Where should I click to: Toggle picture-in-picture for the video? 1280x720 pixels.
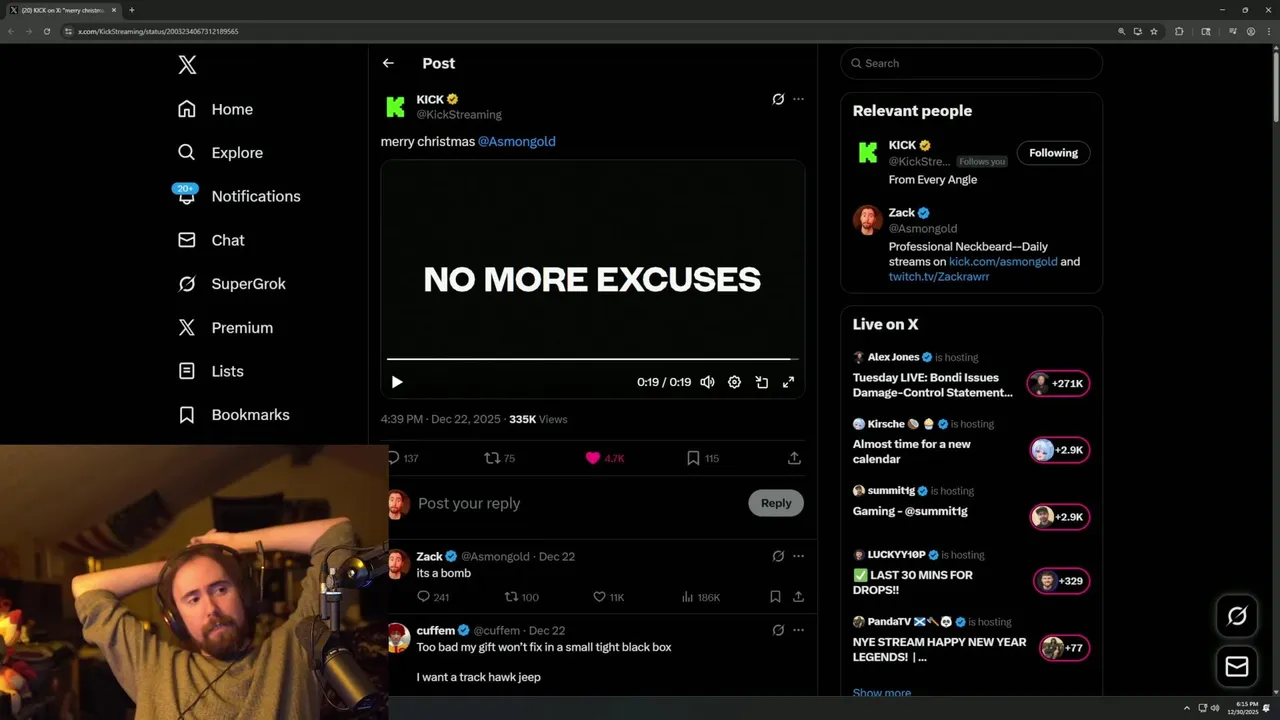(761, 382)
